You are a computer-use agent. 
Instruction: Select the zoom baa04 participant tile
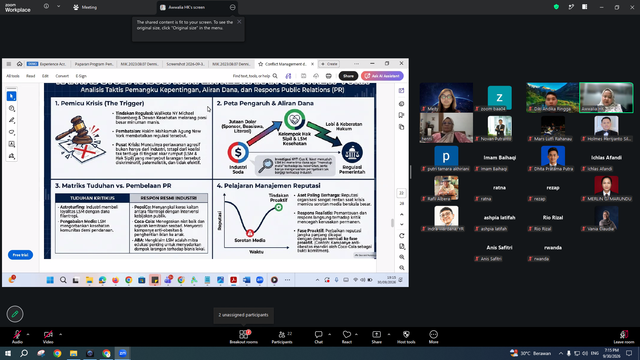pos(500,98)
